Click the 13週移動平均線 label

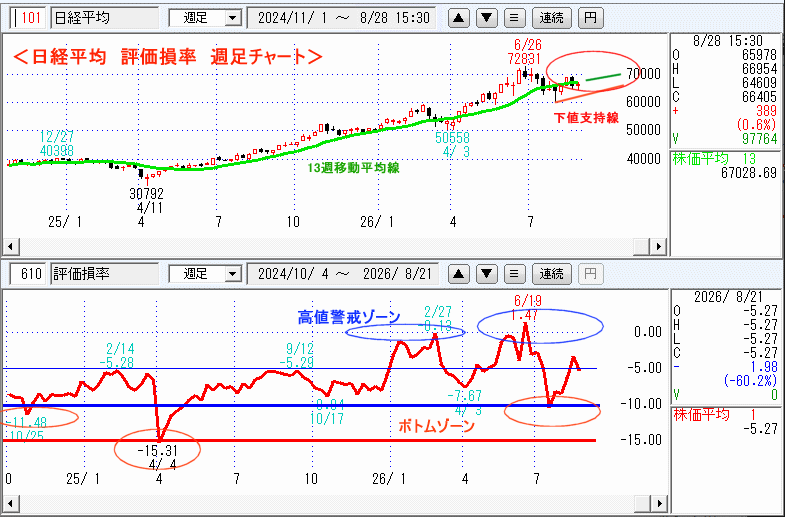353,168
